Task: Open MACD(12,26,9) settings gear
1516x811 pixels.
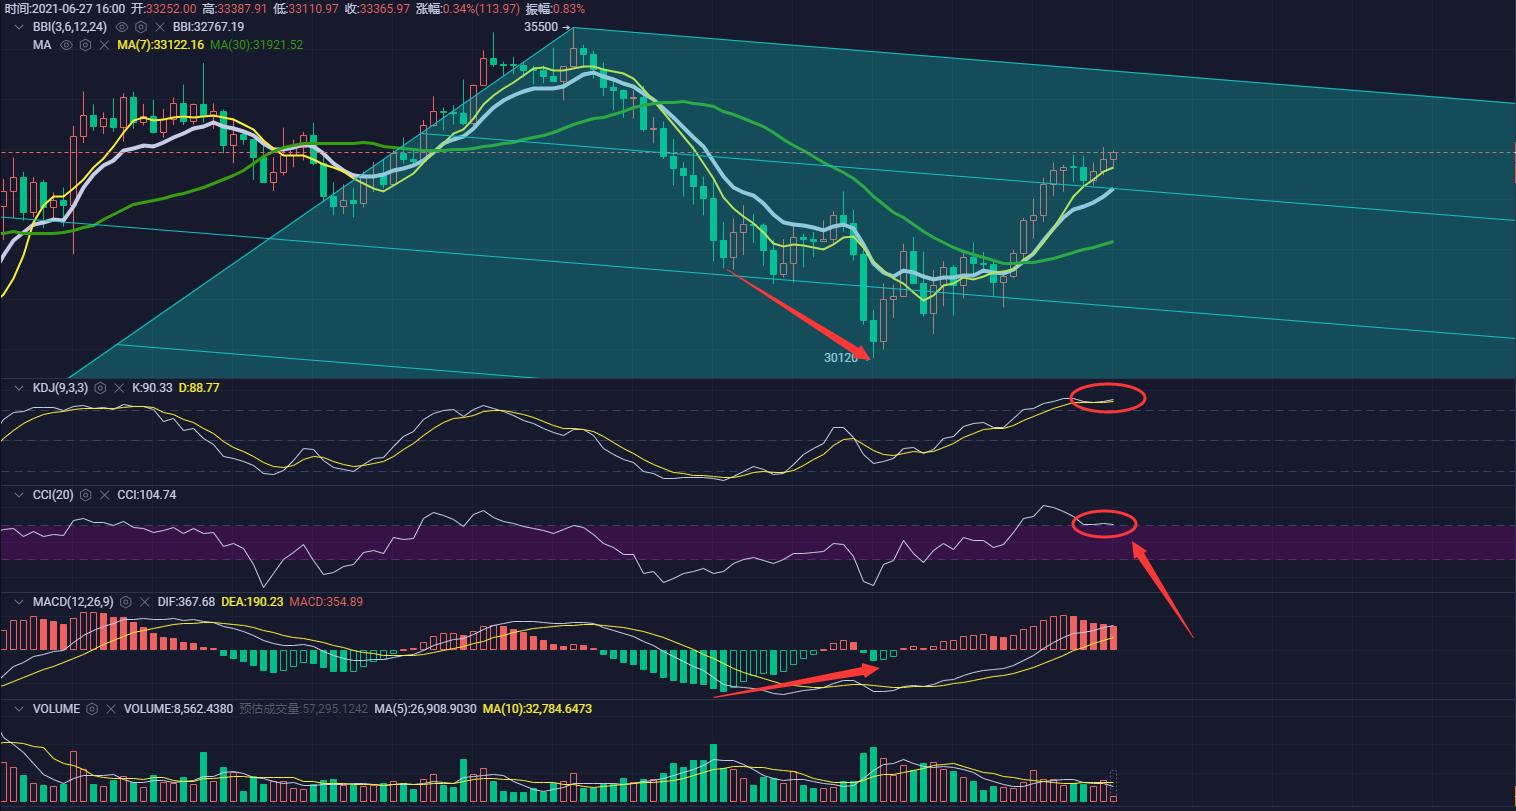Action: point(125,602)
